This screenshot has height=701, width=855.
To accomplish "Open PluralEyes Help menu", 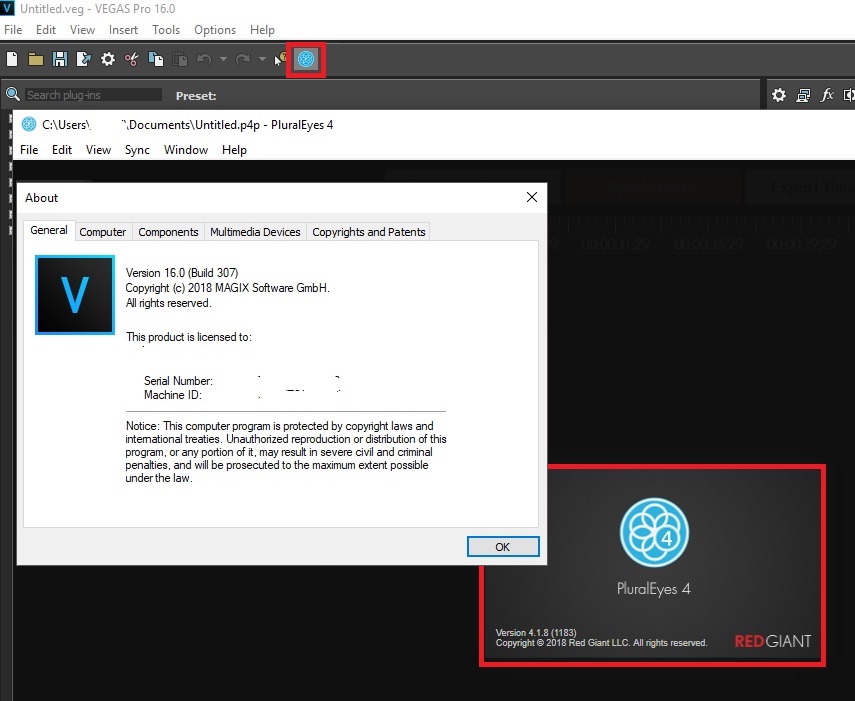I will pyautogui.click(x=234, y=150).
